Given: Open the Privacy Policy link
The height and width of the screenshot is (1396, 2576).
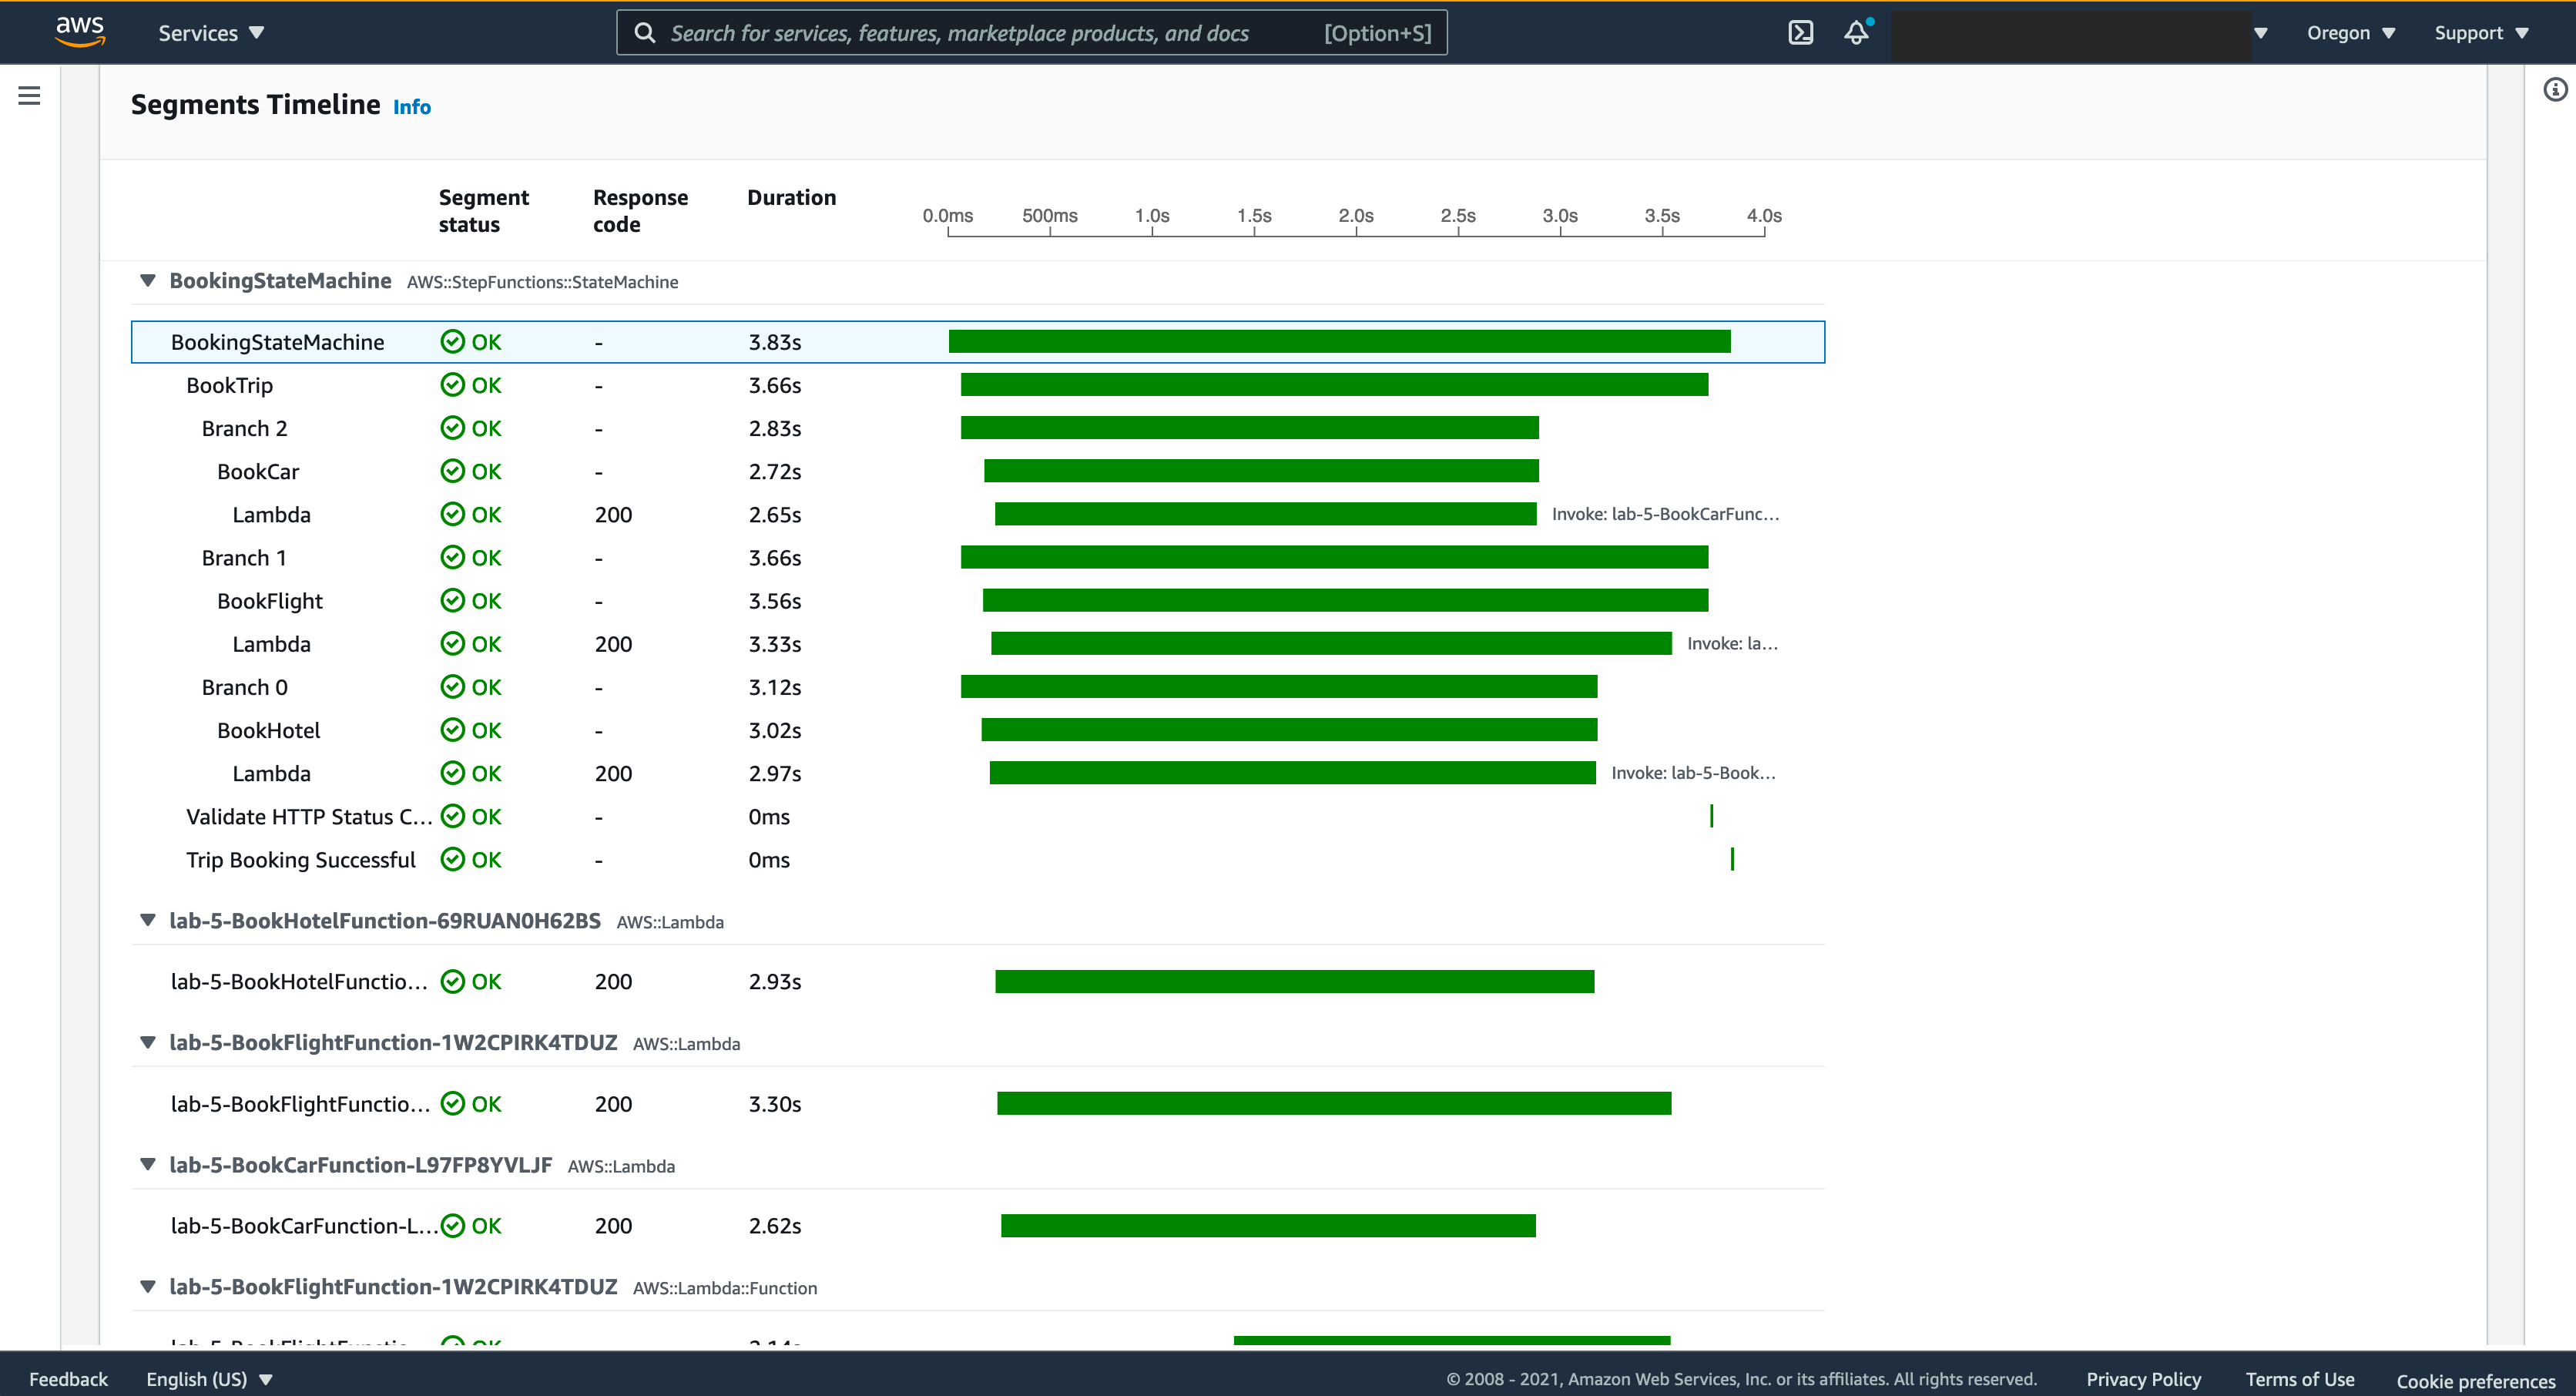Looking at the screenshot, I should (2143, 1379).
